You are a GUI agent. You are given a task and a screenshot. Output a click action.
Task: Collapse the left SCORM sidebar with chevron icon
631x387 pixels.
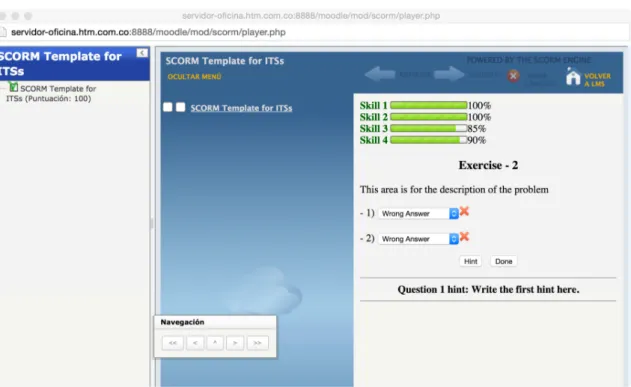(142, 53)
